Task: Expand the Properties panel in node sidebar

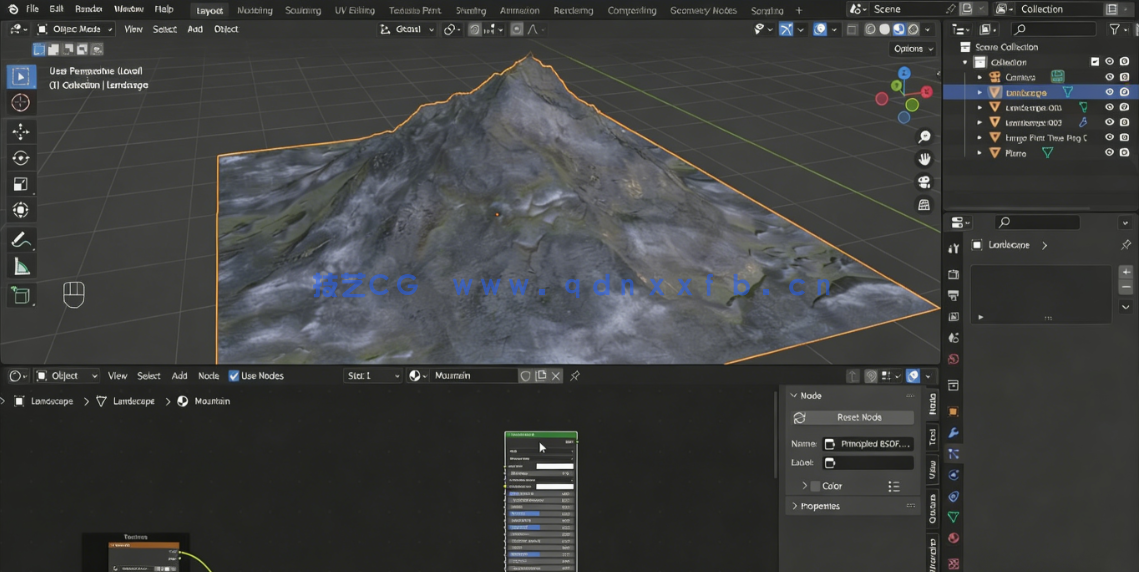Action: 795,506
